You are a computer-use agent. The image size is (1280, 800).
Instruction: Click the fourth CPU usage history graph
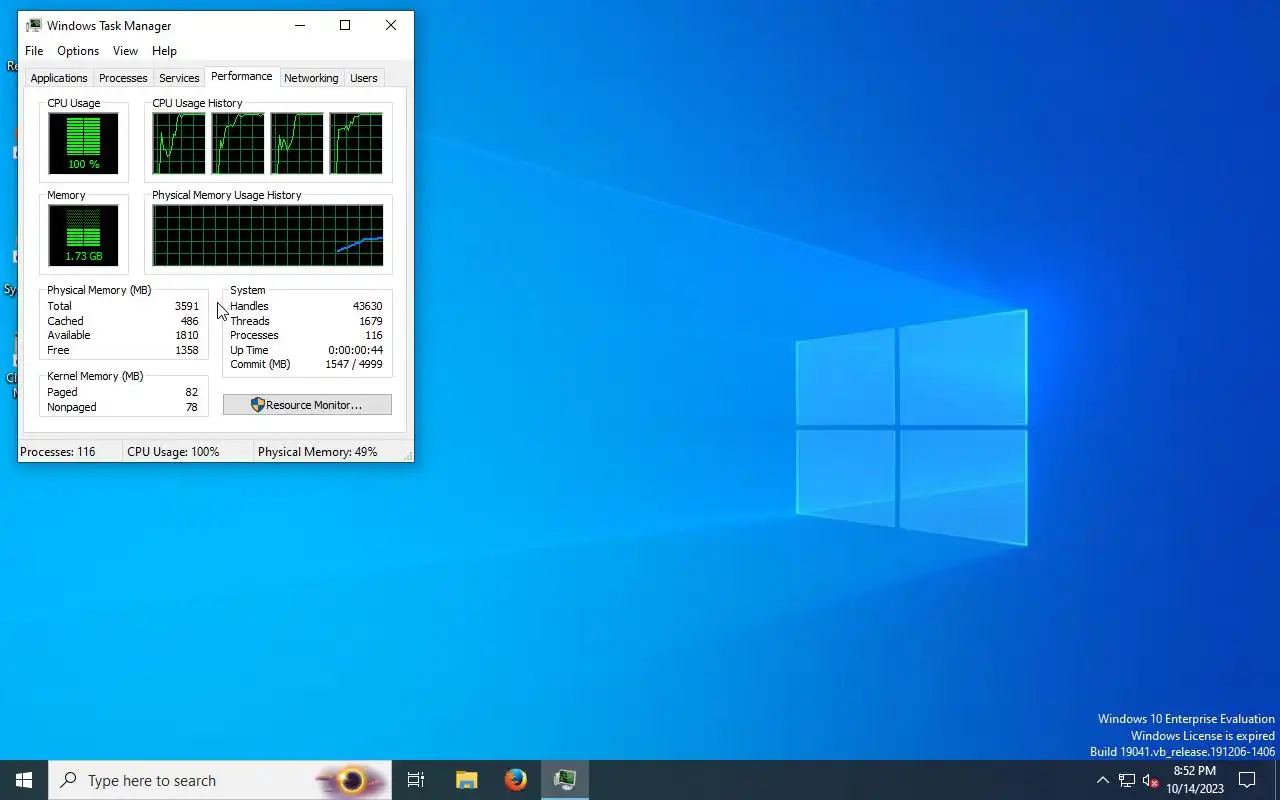coord(356,143)
